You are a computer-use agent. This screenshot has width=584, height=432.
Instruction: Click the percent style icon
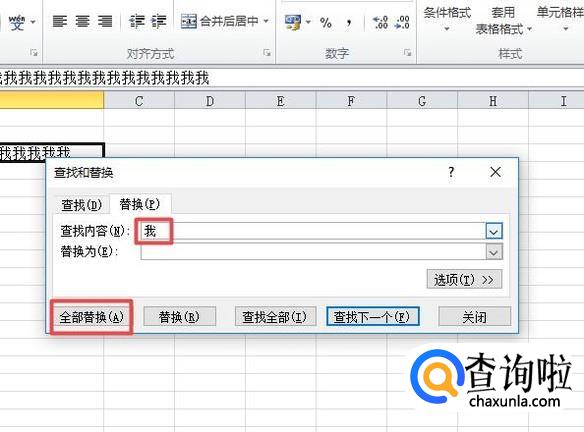[326, 22]
